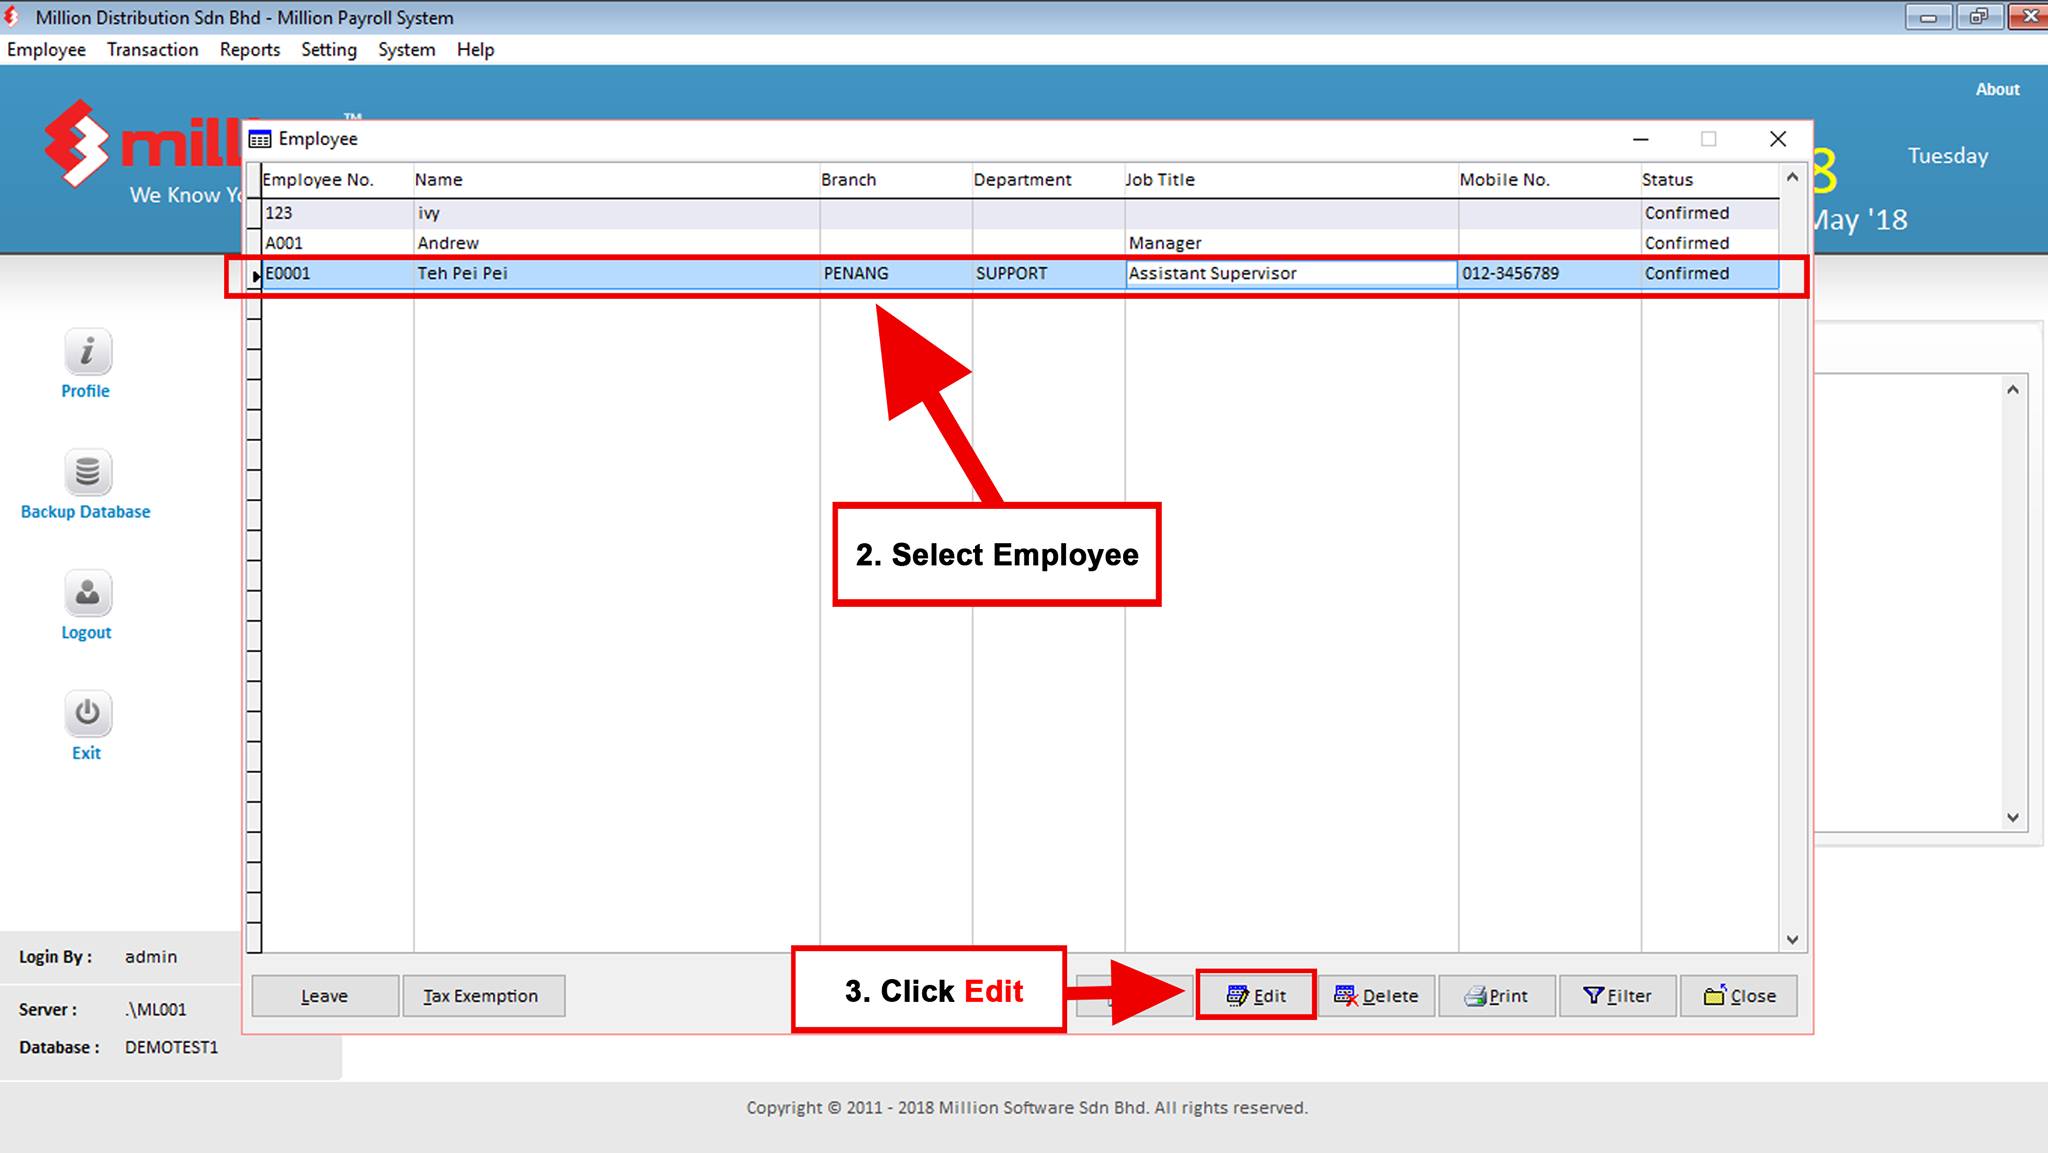Click the Logout label link
Image resolution: width=2048 pixels, height=1153 pixels.
pos(86,632)
